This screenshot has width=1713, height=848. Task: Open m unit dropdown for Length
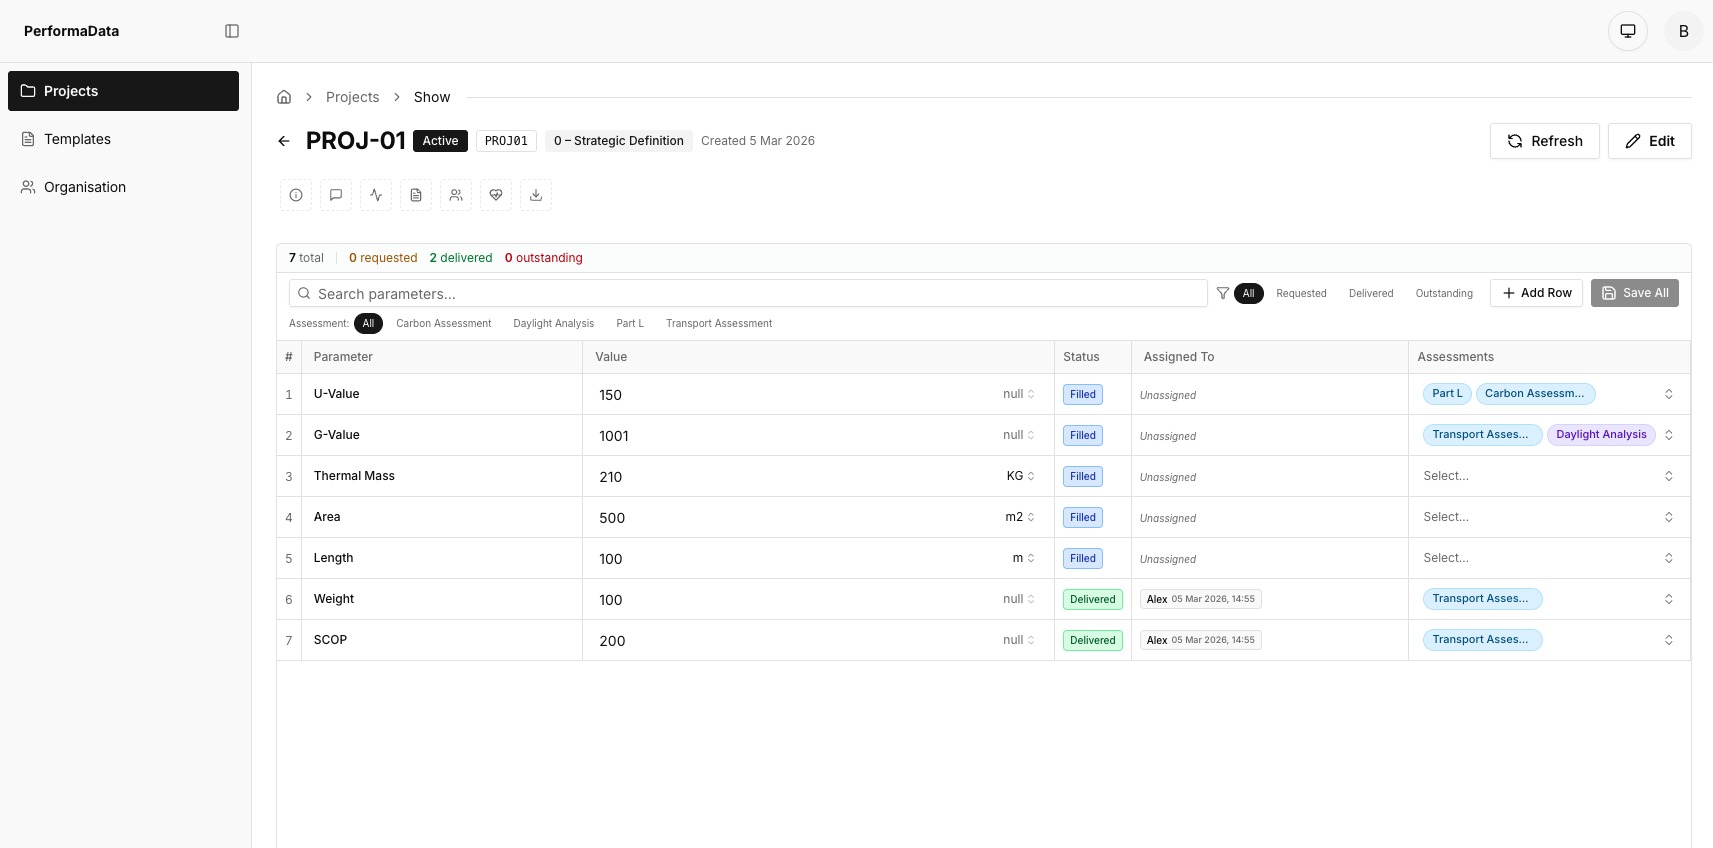(1024, 558)
